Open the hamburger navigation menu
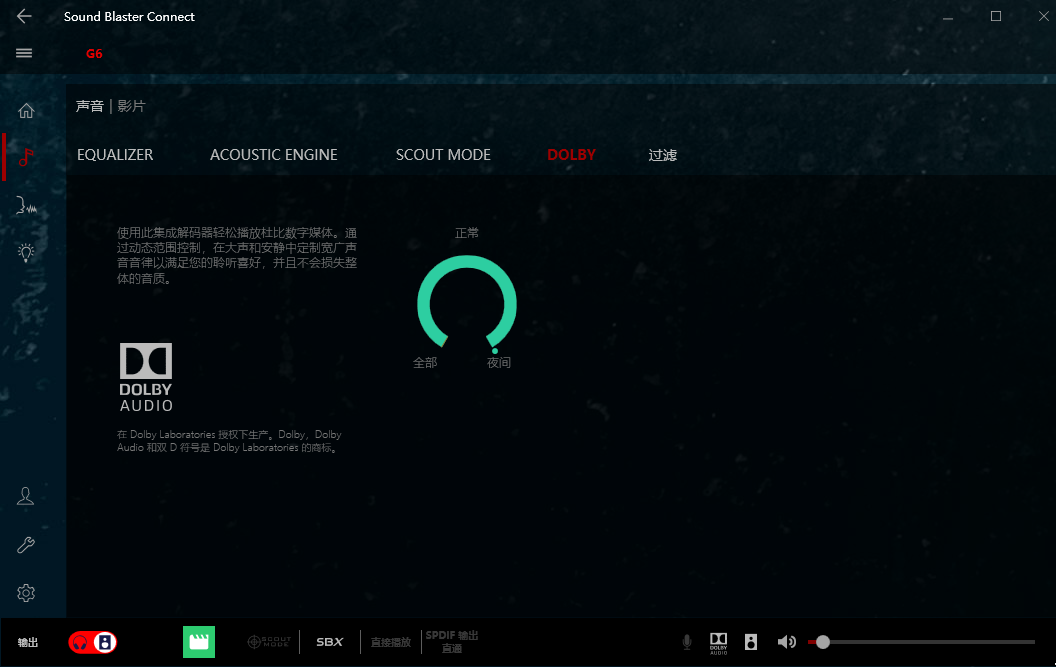The image size is (1056, 667). pyautogui.click(x=24, y=53)
